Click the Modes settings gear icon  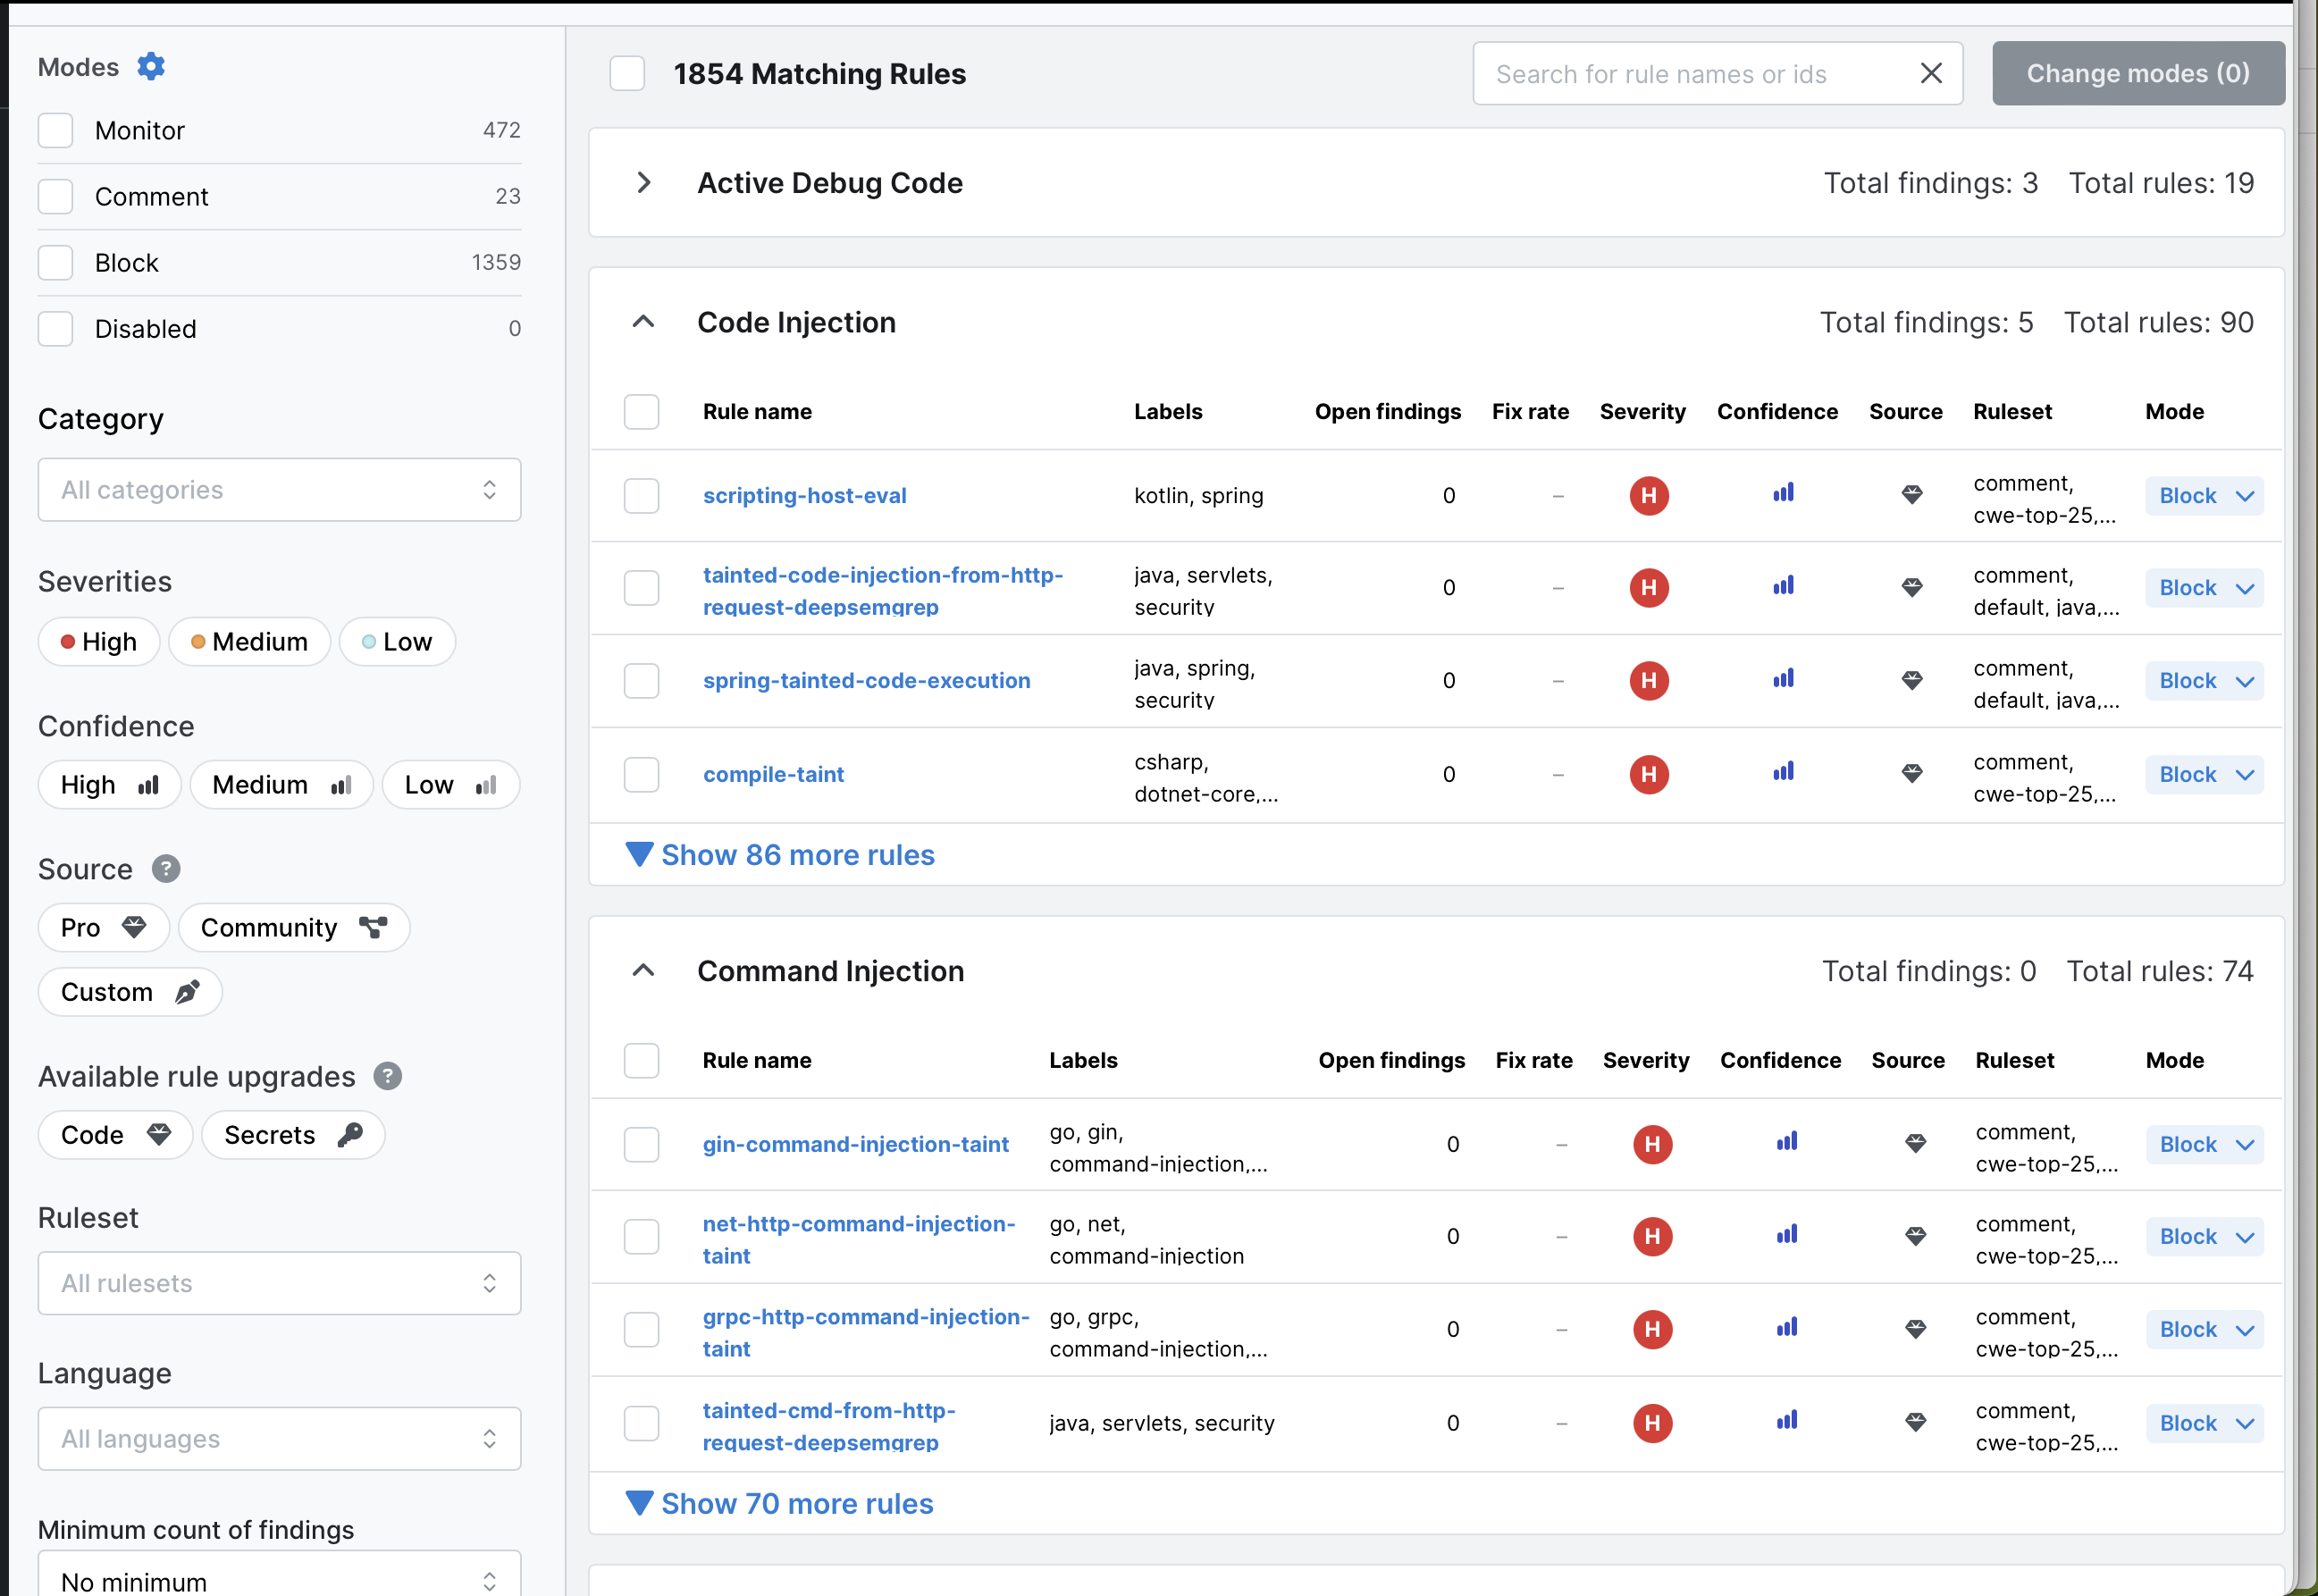click(151, 67)
